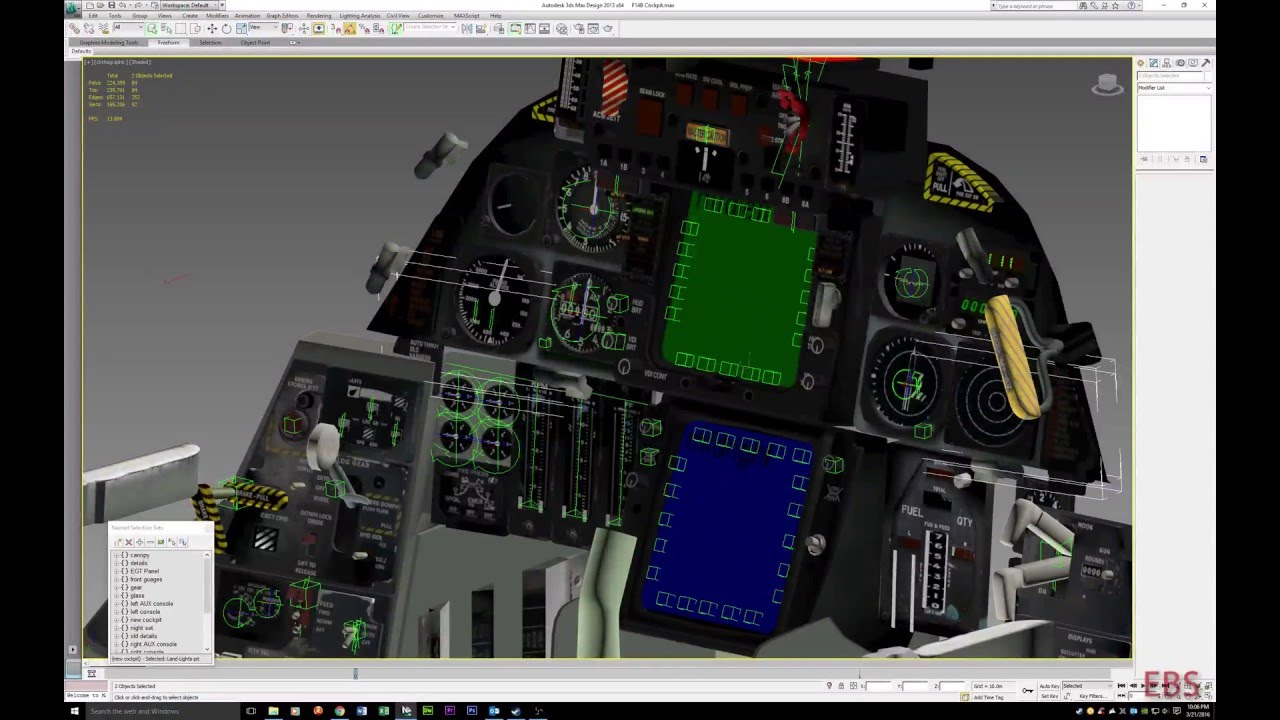
Task: Click the Remove (red X) icon in Named Selection Sets
Action: [129, 542]
